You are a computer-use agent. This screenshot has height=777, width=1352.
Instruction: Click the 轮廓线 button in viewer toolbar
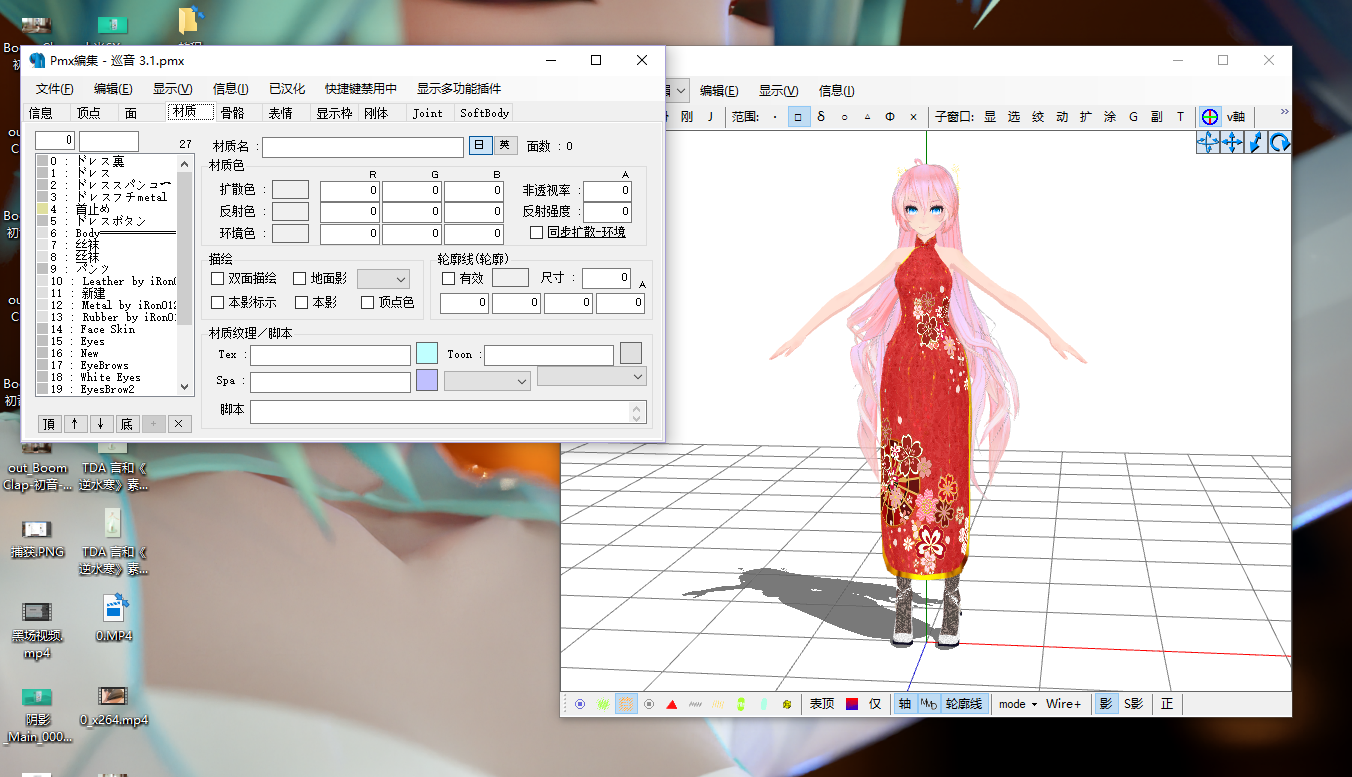964,704
